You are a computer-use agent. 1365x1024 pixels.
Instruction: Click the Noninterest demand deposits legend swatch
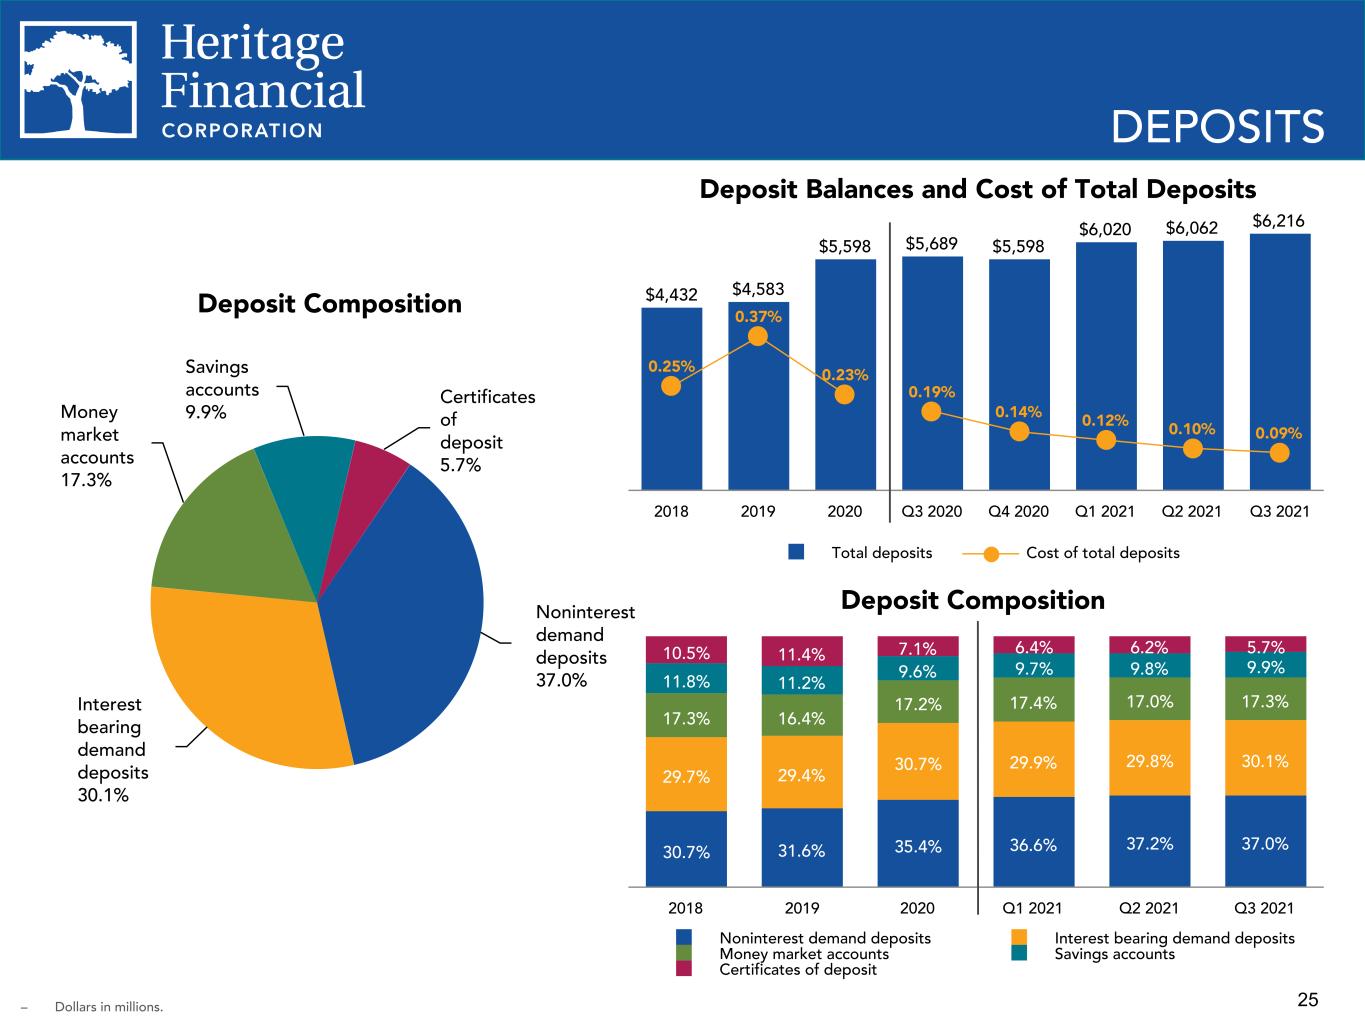click(x=684, y=938)
